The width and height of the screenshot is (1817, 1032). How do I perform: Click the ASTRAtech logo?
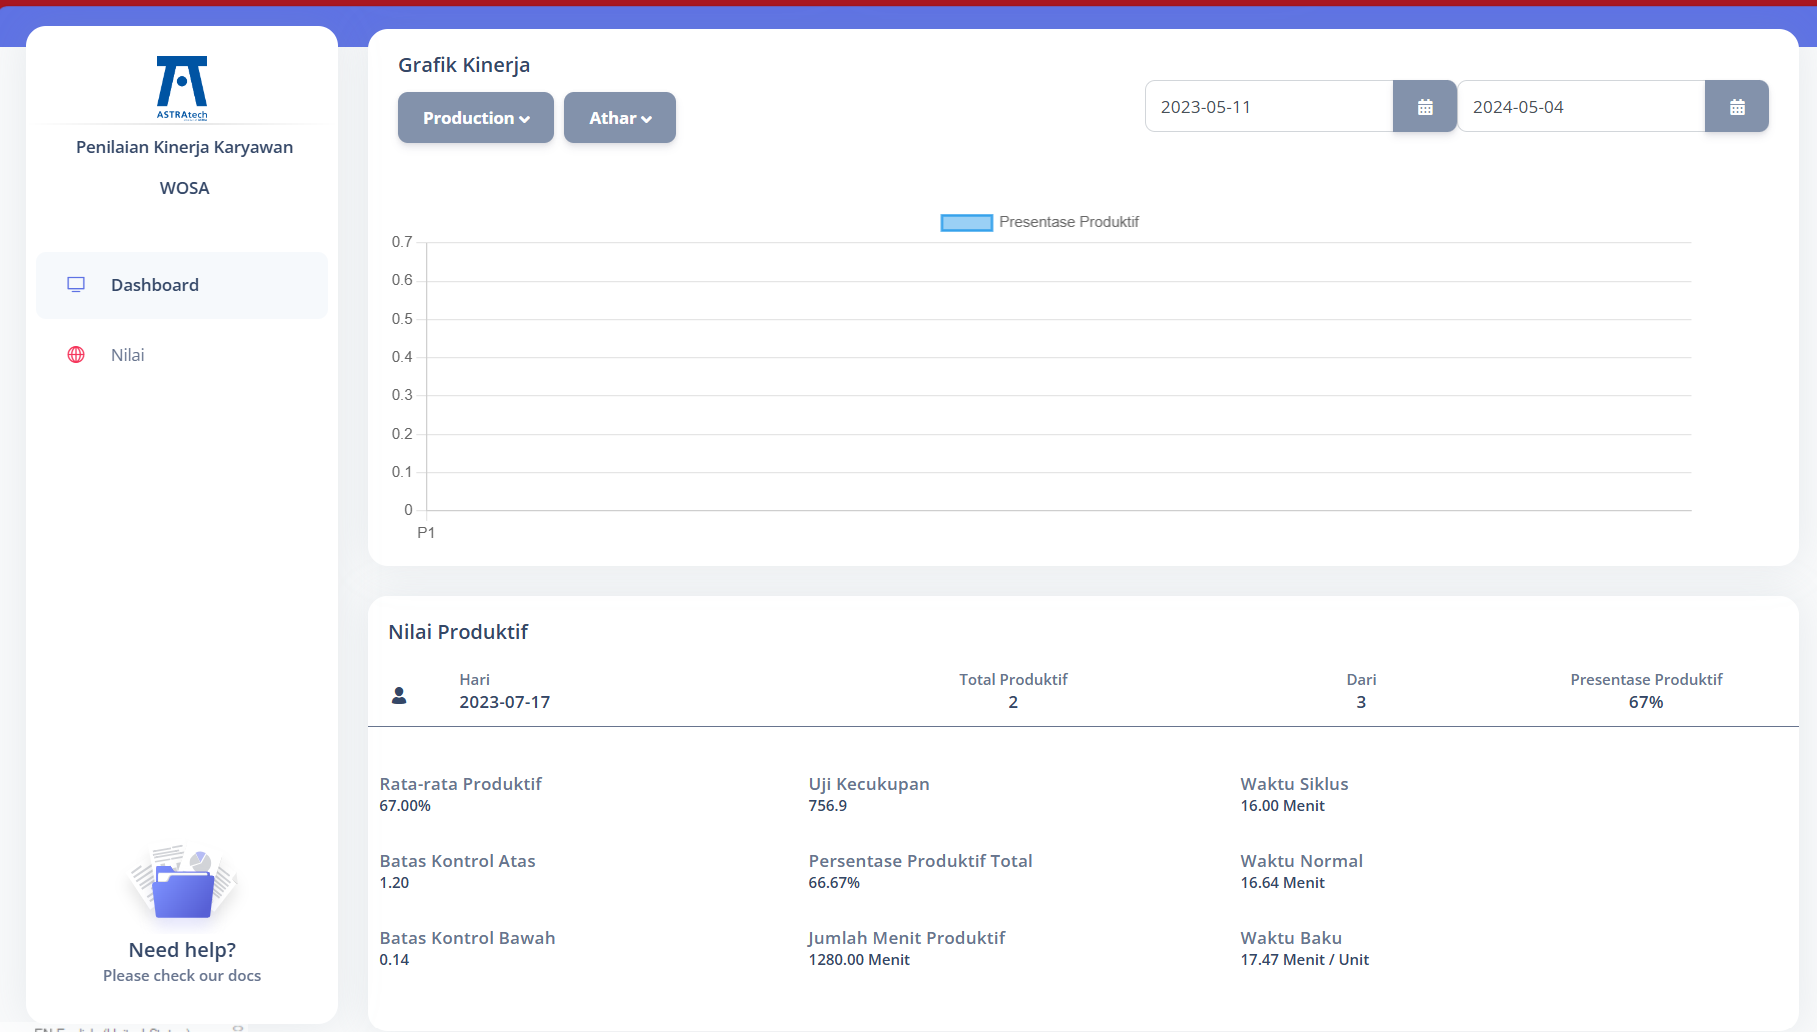click(182, 87)
